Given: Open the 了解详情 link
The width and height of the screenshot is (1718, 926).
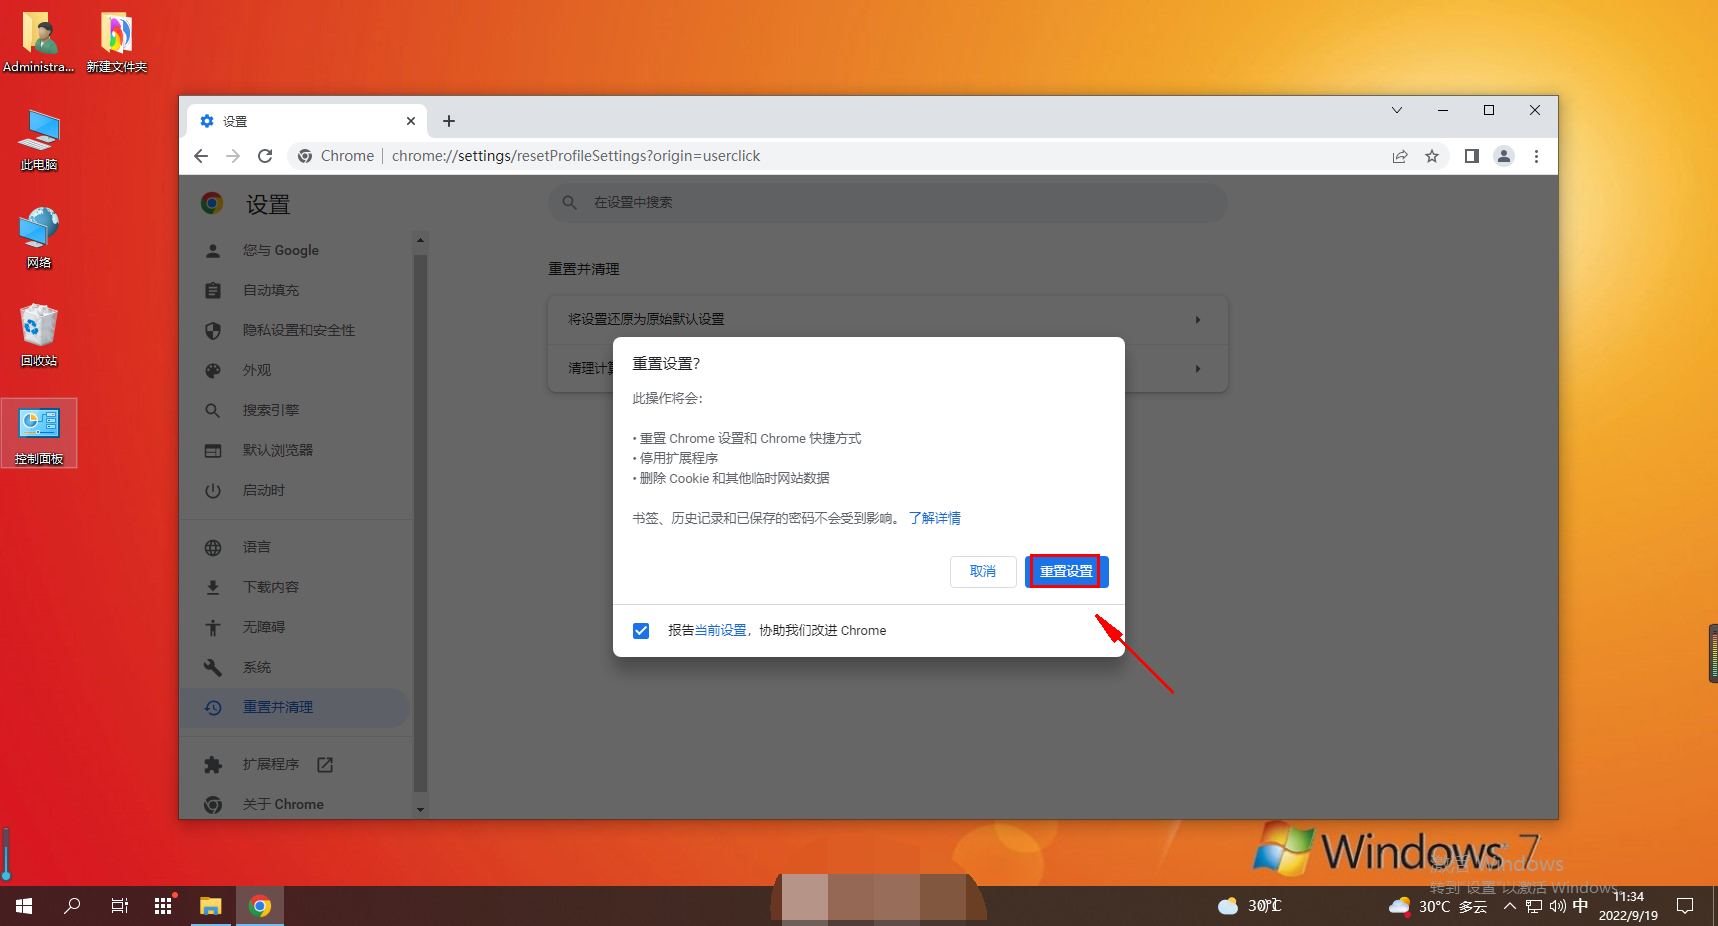Looking at the screenshot, I should coord(934,518).
